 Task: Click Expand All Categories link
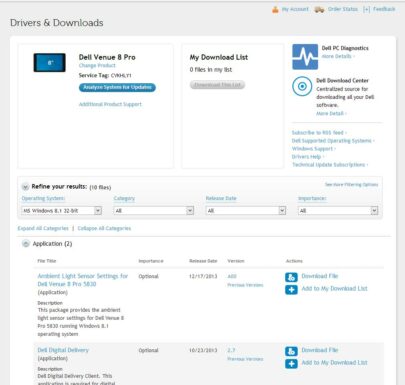coord(43,228)
